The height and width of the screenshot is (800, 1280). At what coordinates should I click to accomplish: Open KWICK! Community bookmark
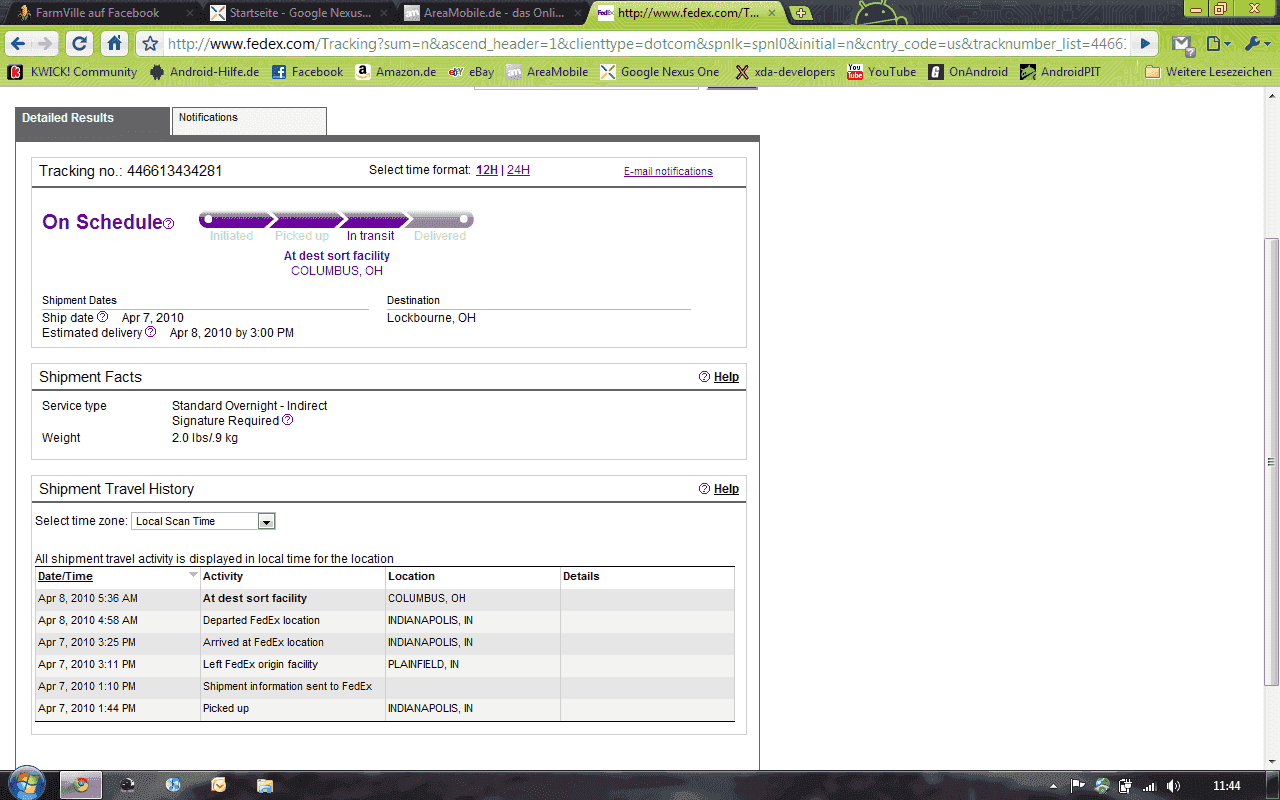click(x=72, y=72)
